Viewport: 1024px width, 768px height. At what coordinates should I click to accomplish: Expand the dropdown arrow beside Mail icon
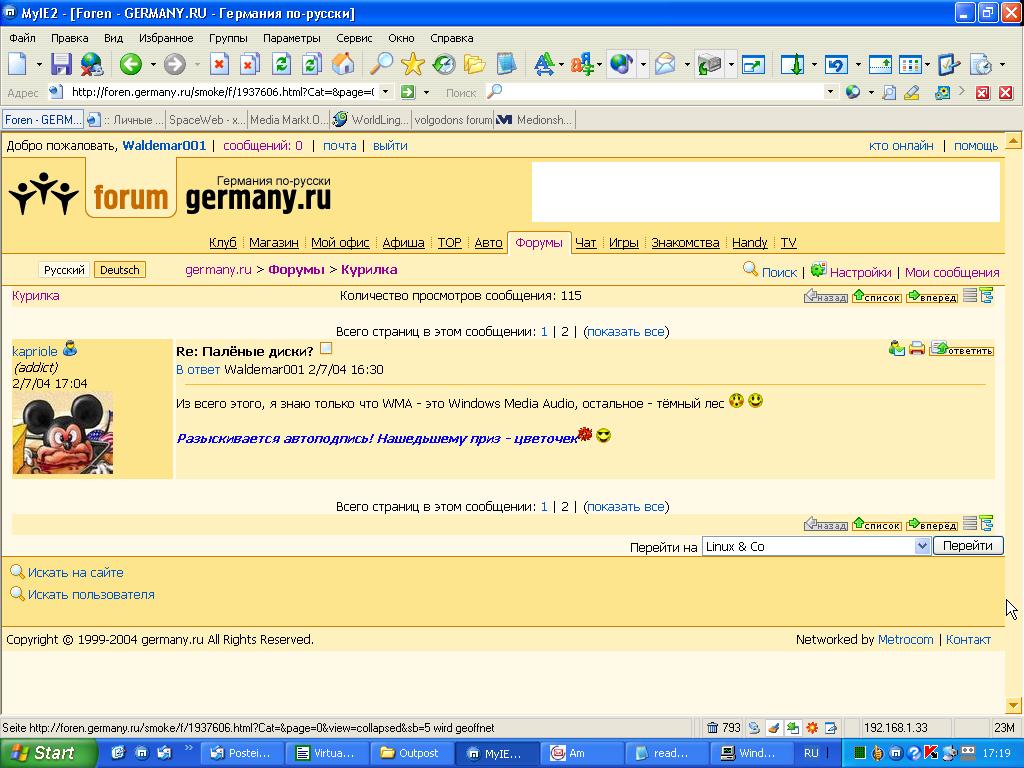pyautogui.click(x=686, y=65)
